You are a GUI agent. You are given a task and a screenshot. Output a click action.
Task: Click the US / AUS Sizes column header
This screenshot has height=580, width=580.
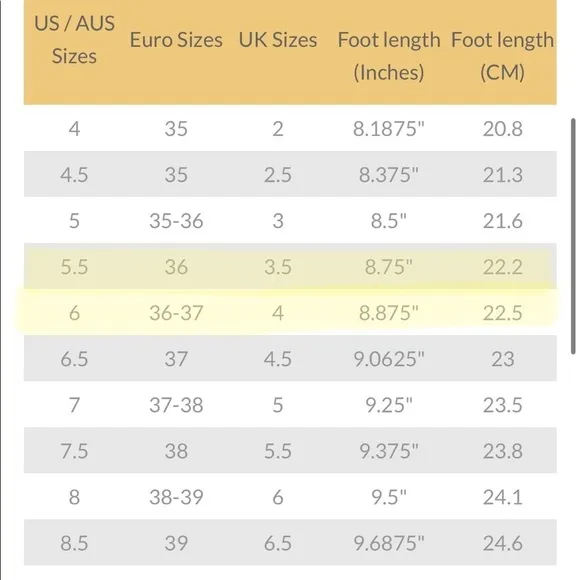[x=74, y=40]
